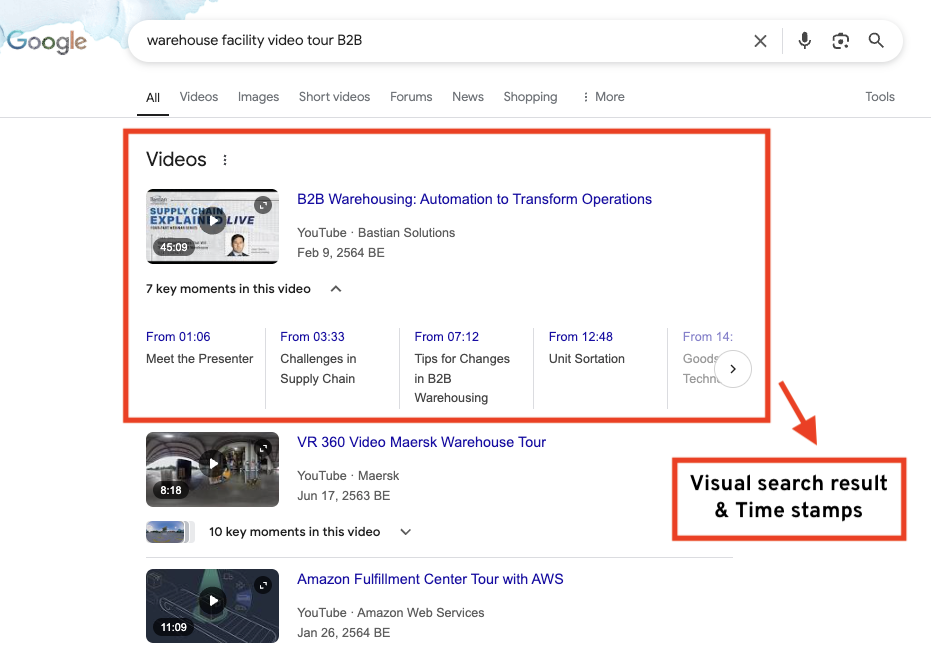The width and height of the screenshot is (931, 653).
Task: Play the Maersk Warehouse Tour video thumbnail
Action: 212,469
